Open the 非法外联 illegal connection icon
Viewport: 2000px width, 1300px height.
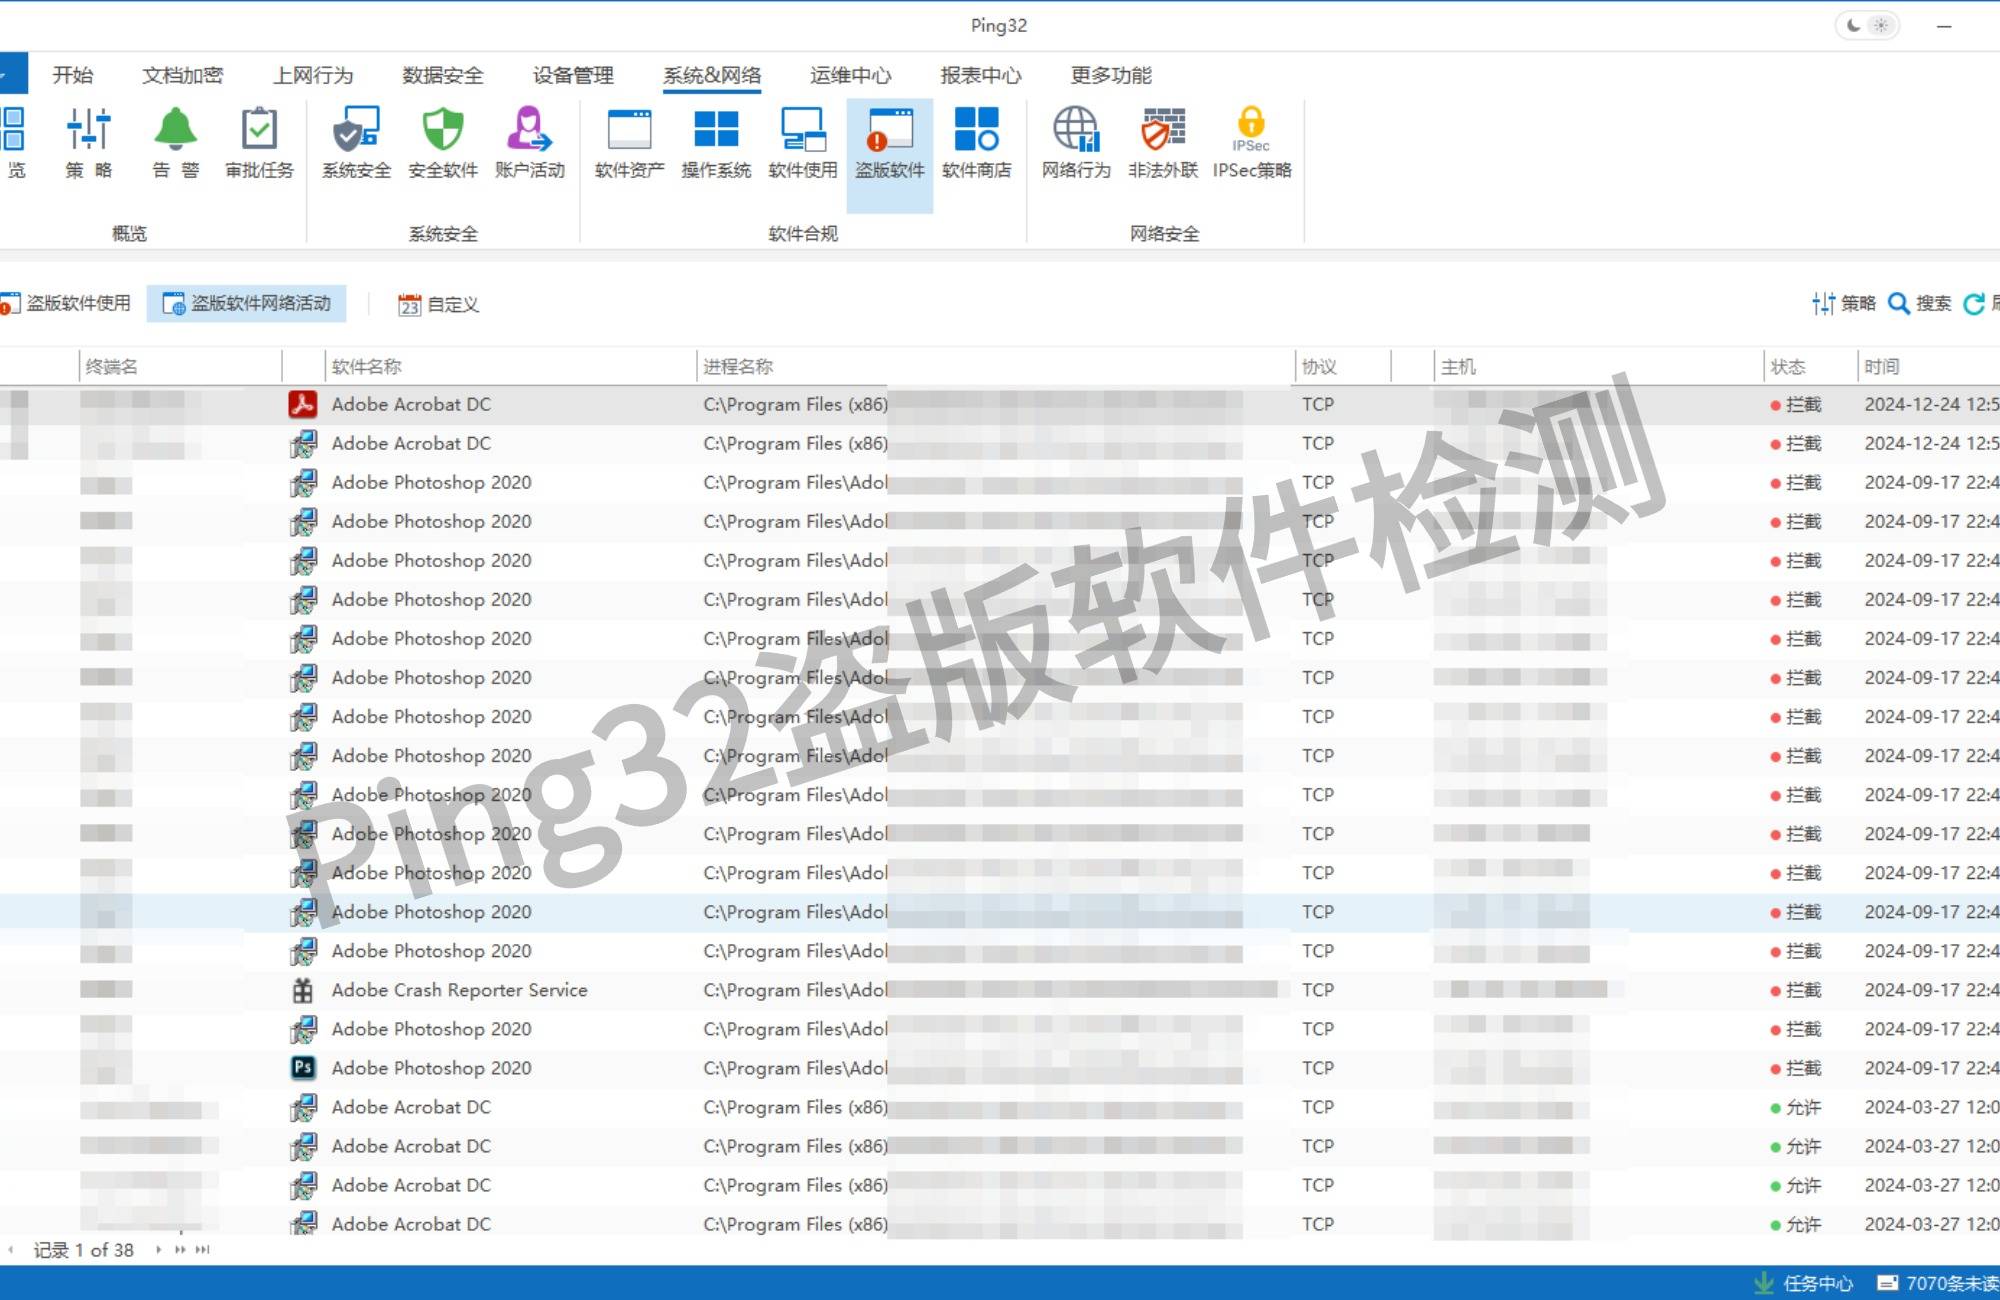(1163, 140)
